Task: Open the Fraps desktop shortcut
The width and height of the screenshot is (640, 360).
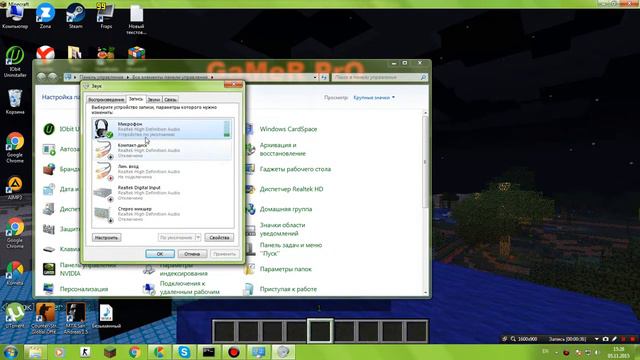Action: tap(106, 16)
